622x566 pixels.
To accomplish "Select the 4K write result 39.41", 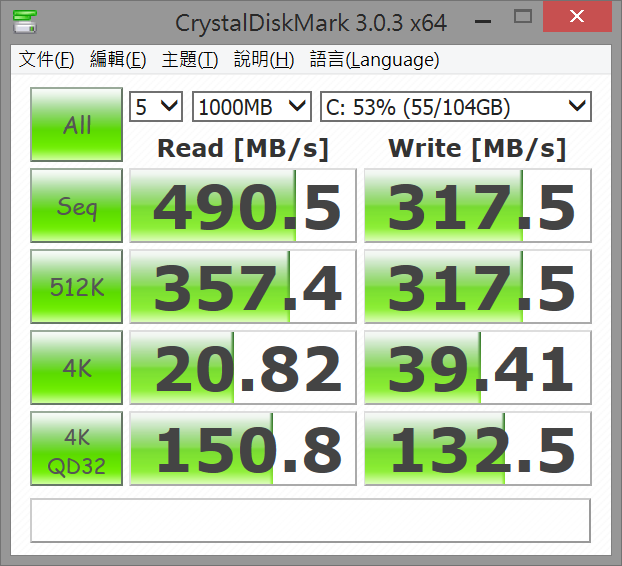I will pos(478,367).
